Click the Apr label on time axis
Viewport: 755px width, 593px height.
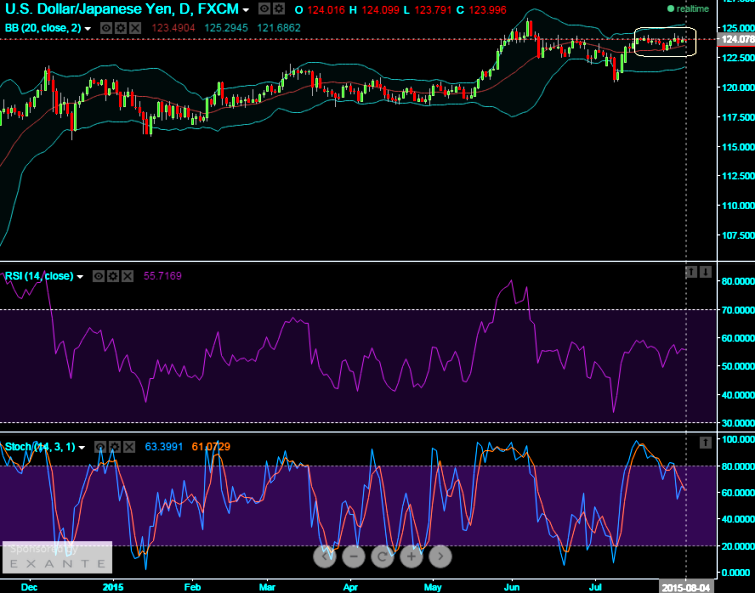point(351,587)
